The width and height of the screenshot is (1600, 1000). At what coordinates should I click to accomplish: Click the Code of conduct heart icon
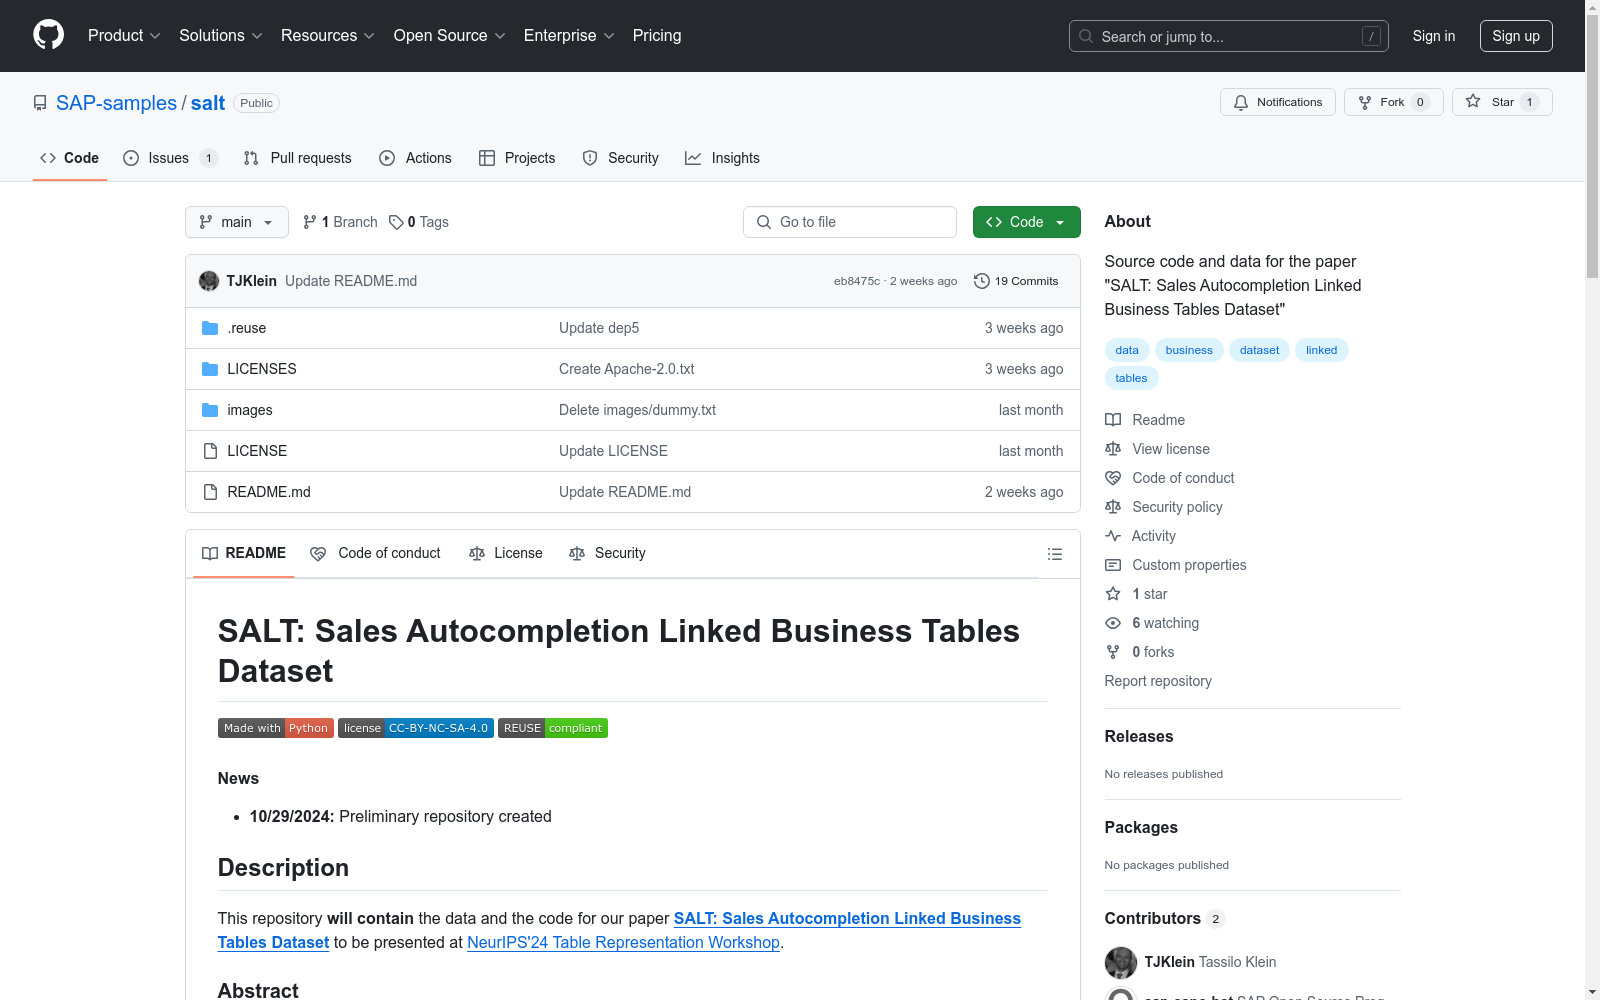pyautogui.click(x=1113, y=478)
